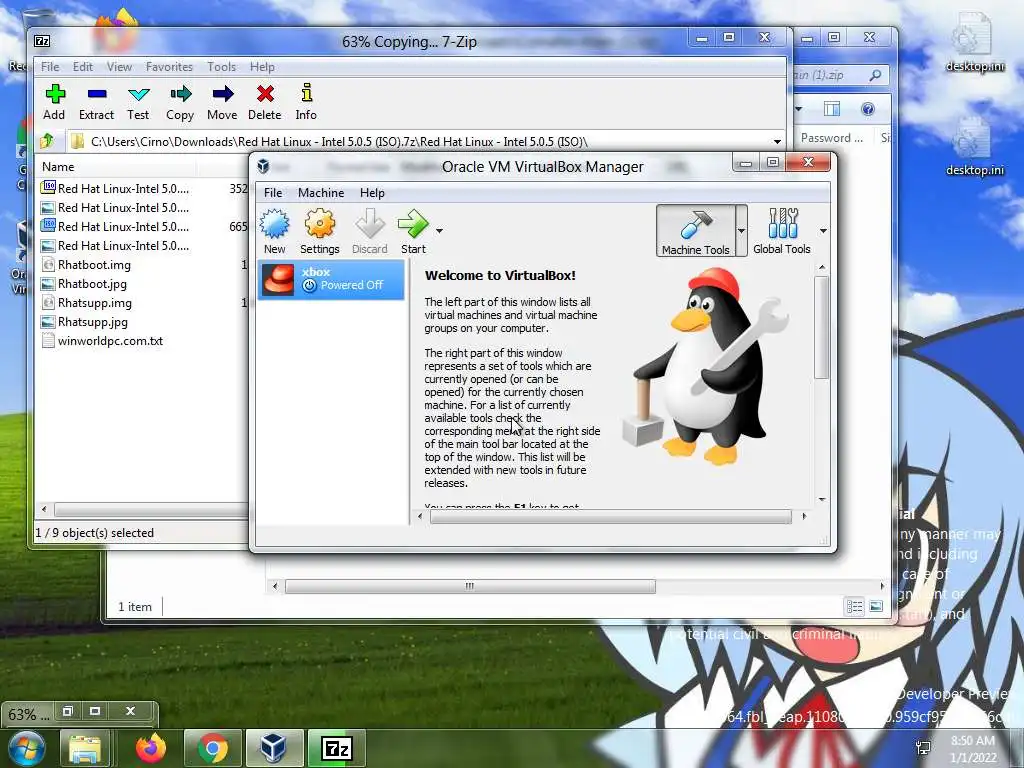Toggle the preview pane in Explorer window

pos(831,109)
